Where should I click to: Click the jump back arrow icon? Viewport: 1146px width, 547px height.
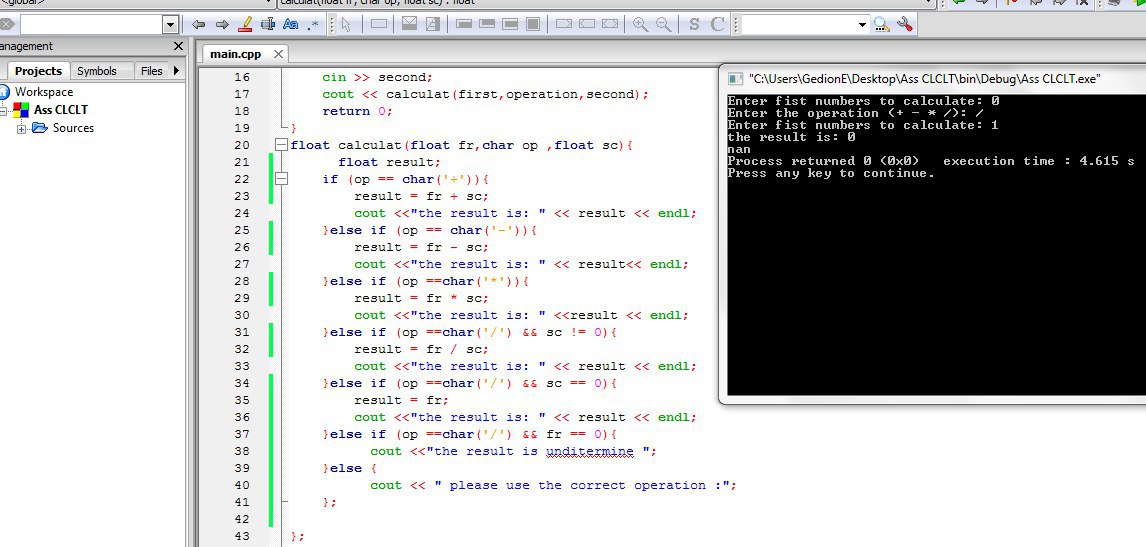[198, 24]
